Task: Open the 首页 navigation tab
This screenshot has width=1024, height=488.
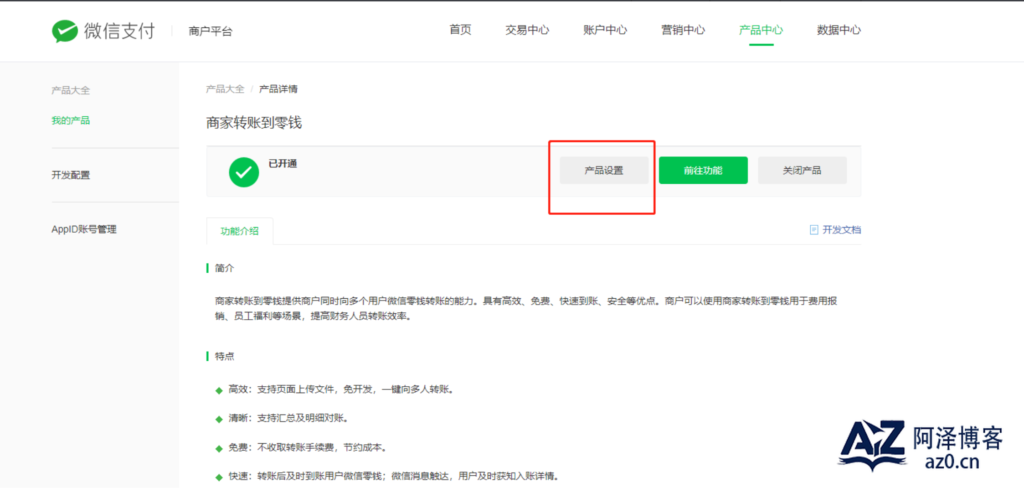Action: pos(460,30)
